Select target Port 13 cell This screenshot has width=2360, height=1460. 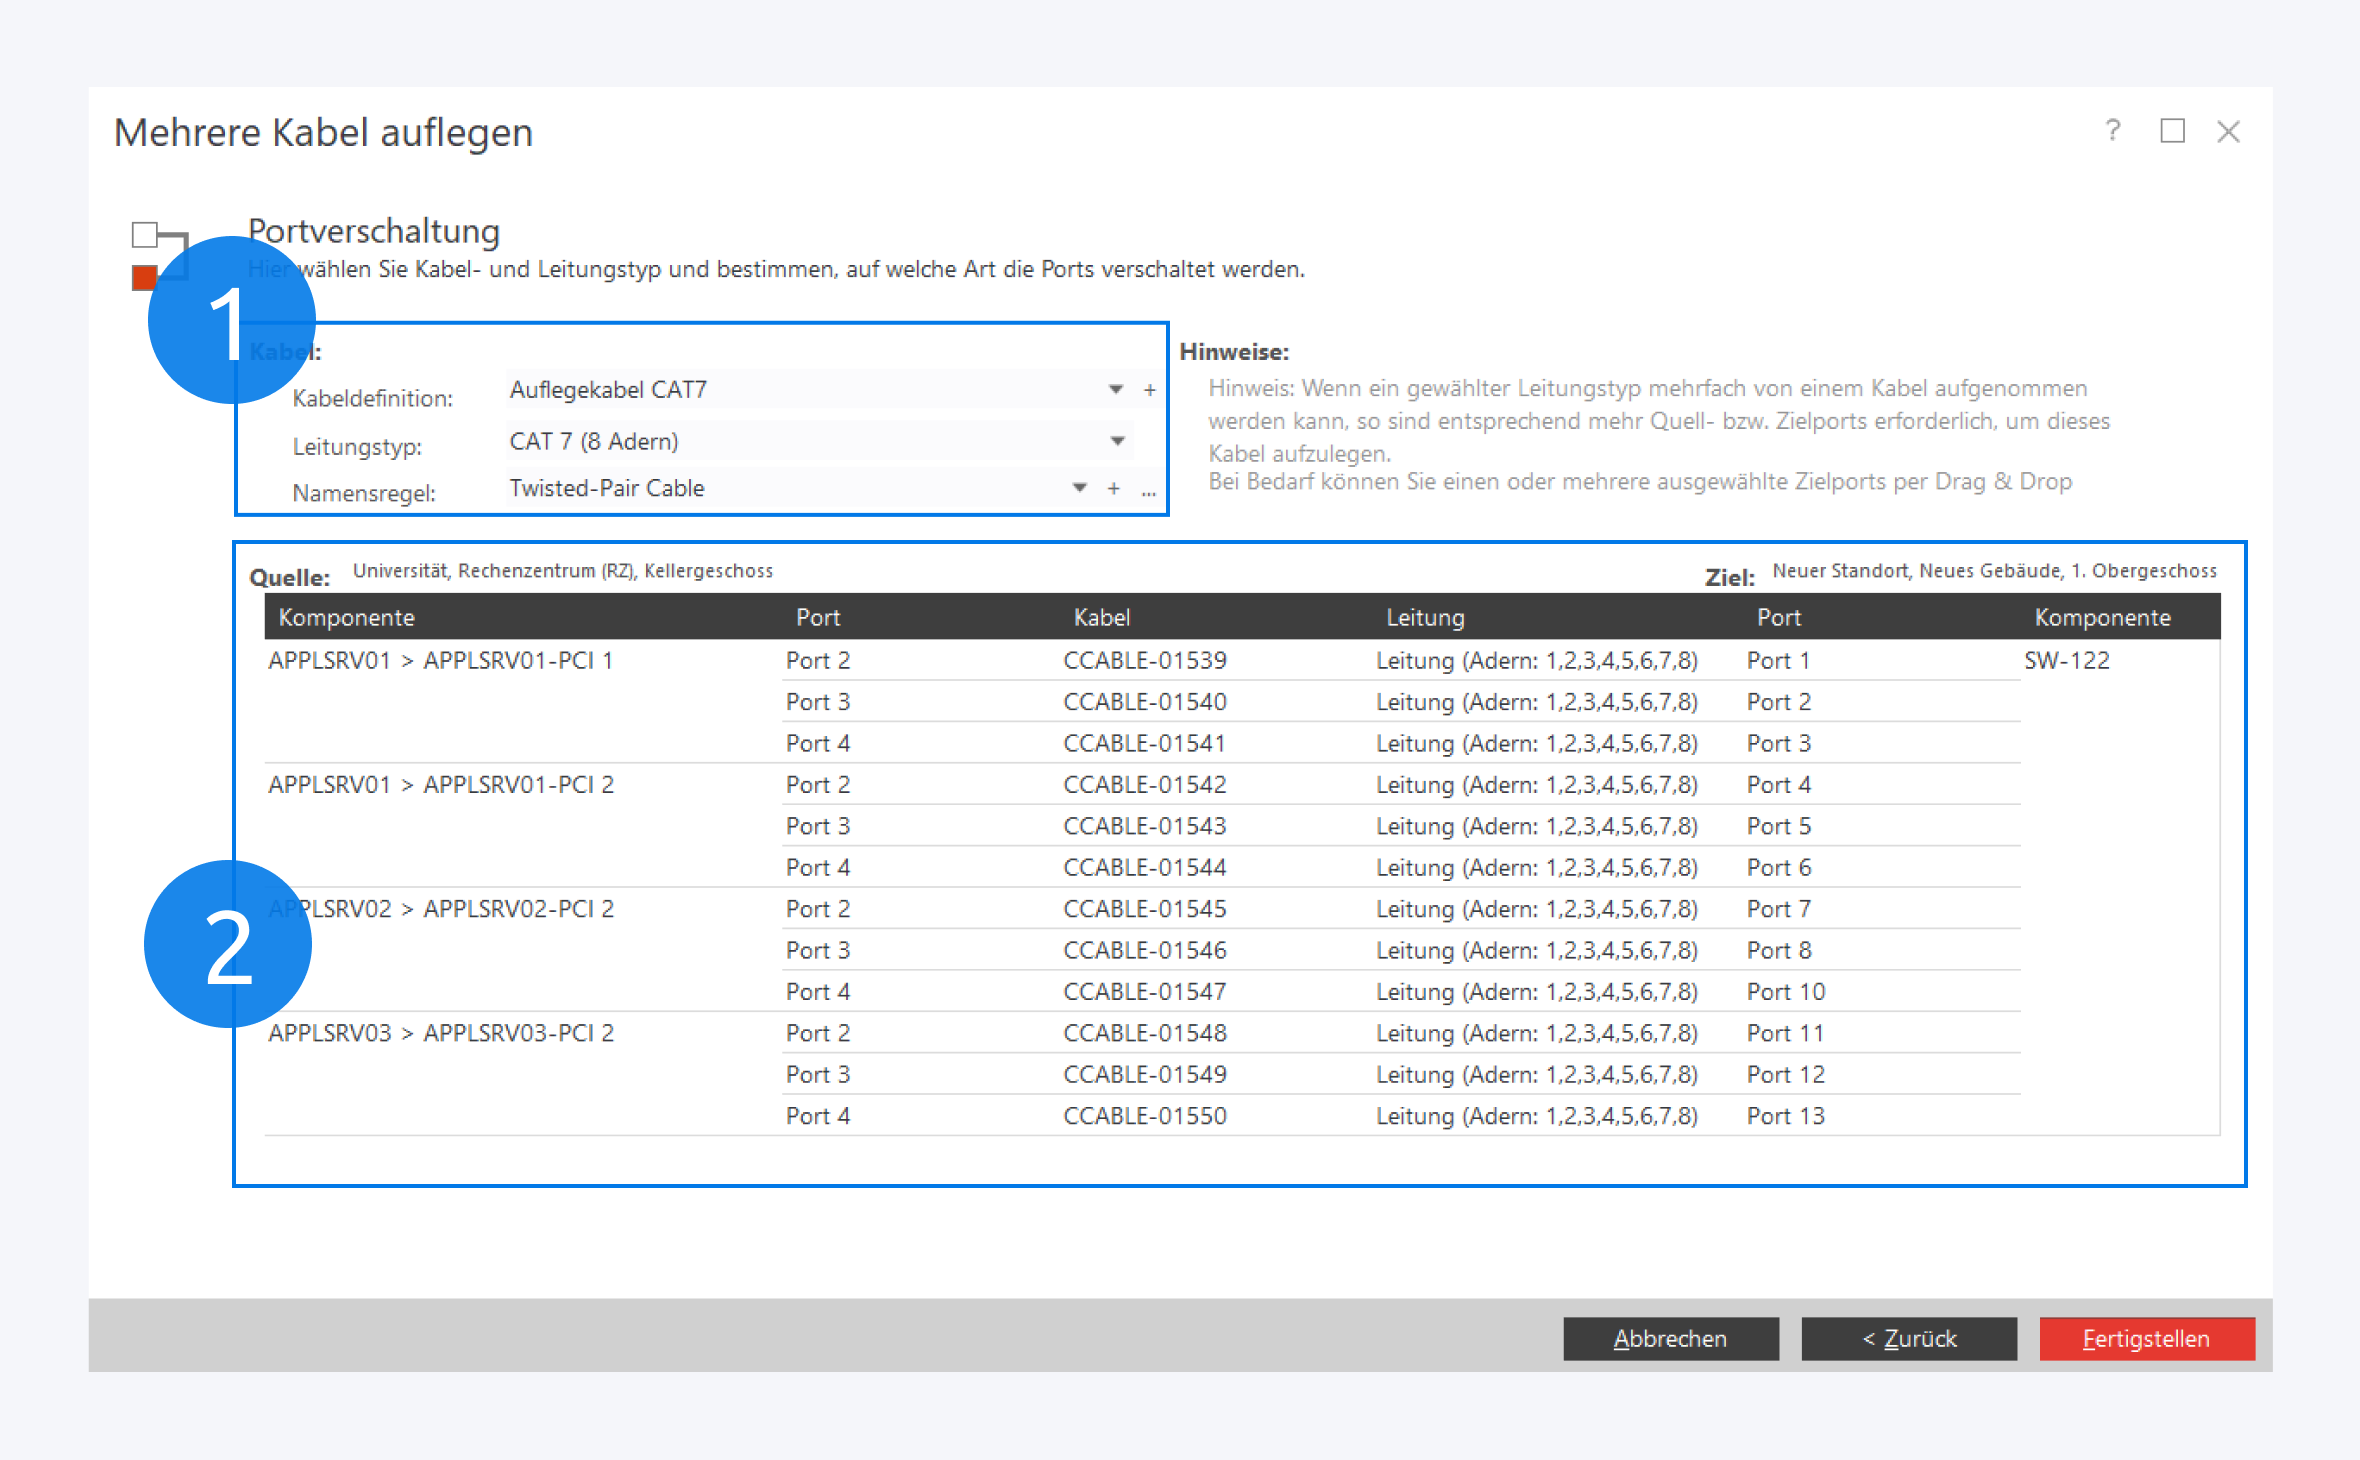(x=1785, y=1116)
